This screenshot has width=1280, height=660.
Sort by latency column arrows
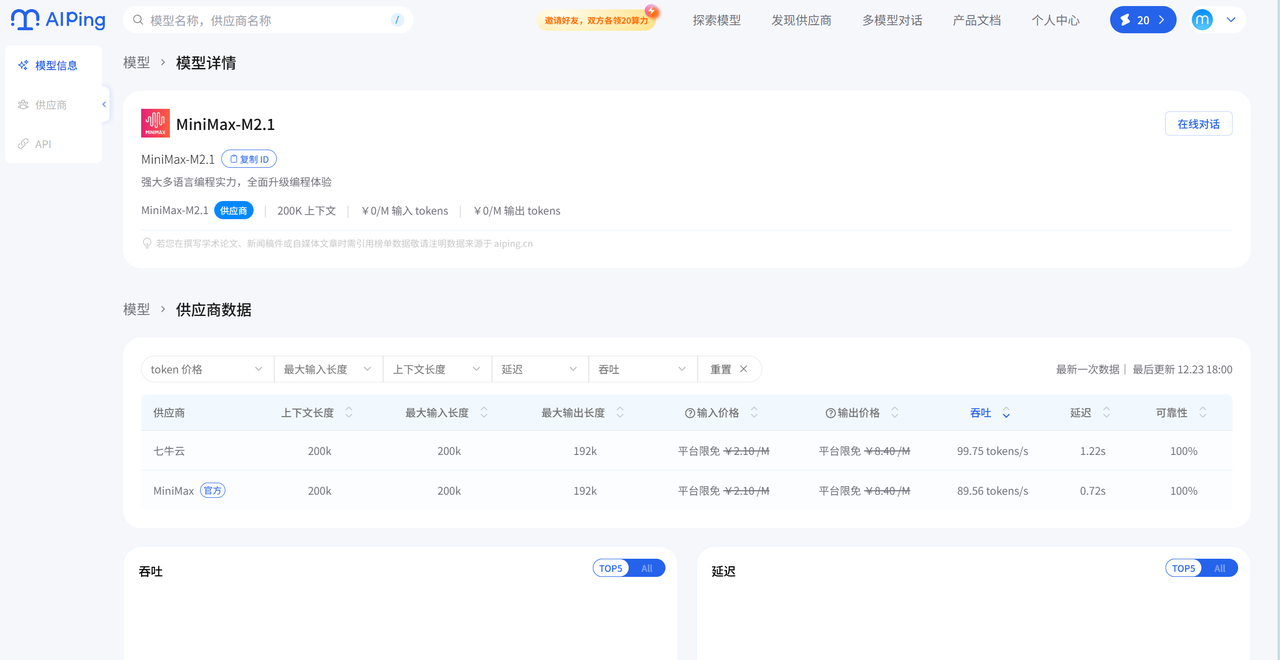[1106, 412]
